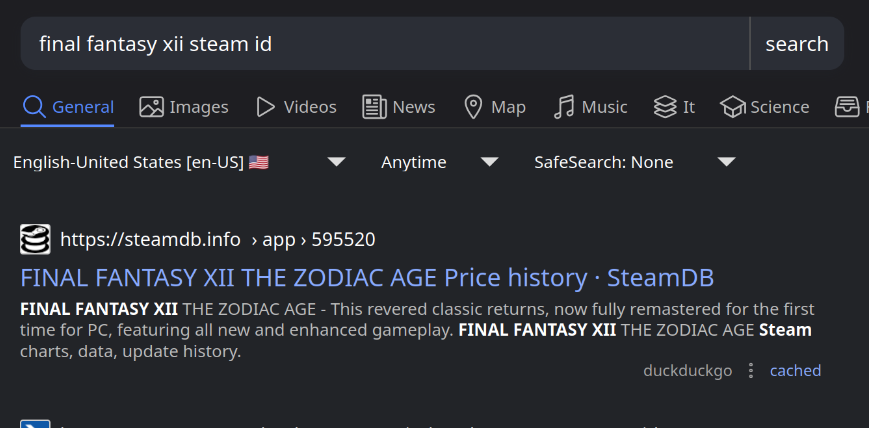Click the picture icon for Images

pyautogui.click(x=151, y=107)
